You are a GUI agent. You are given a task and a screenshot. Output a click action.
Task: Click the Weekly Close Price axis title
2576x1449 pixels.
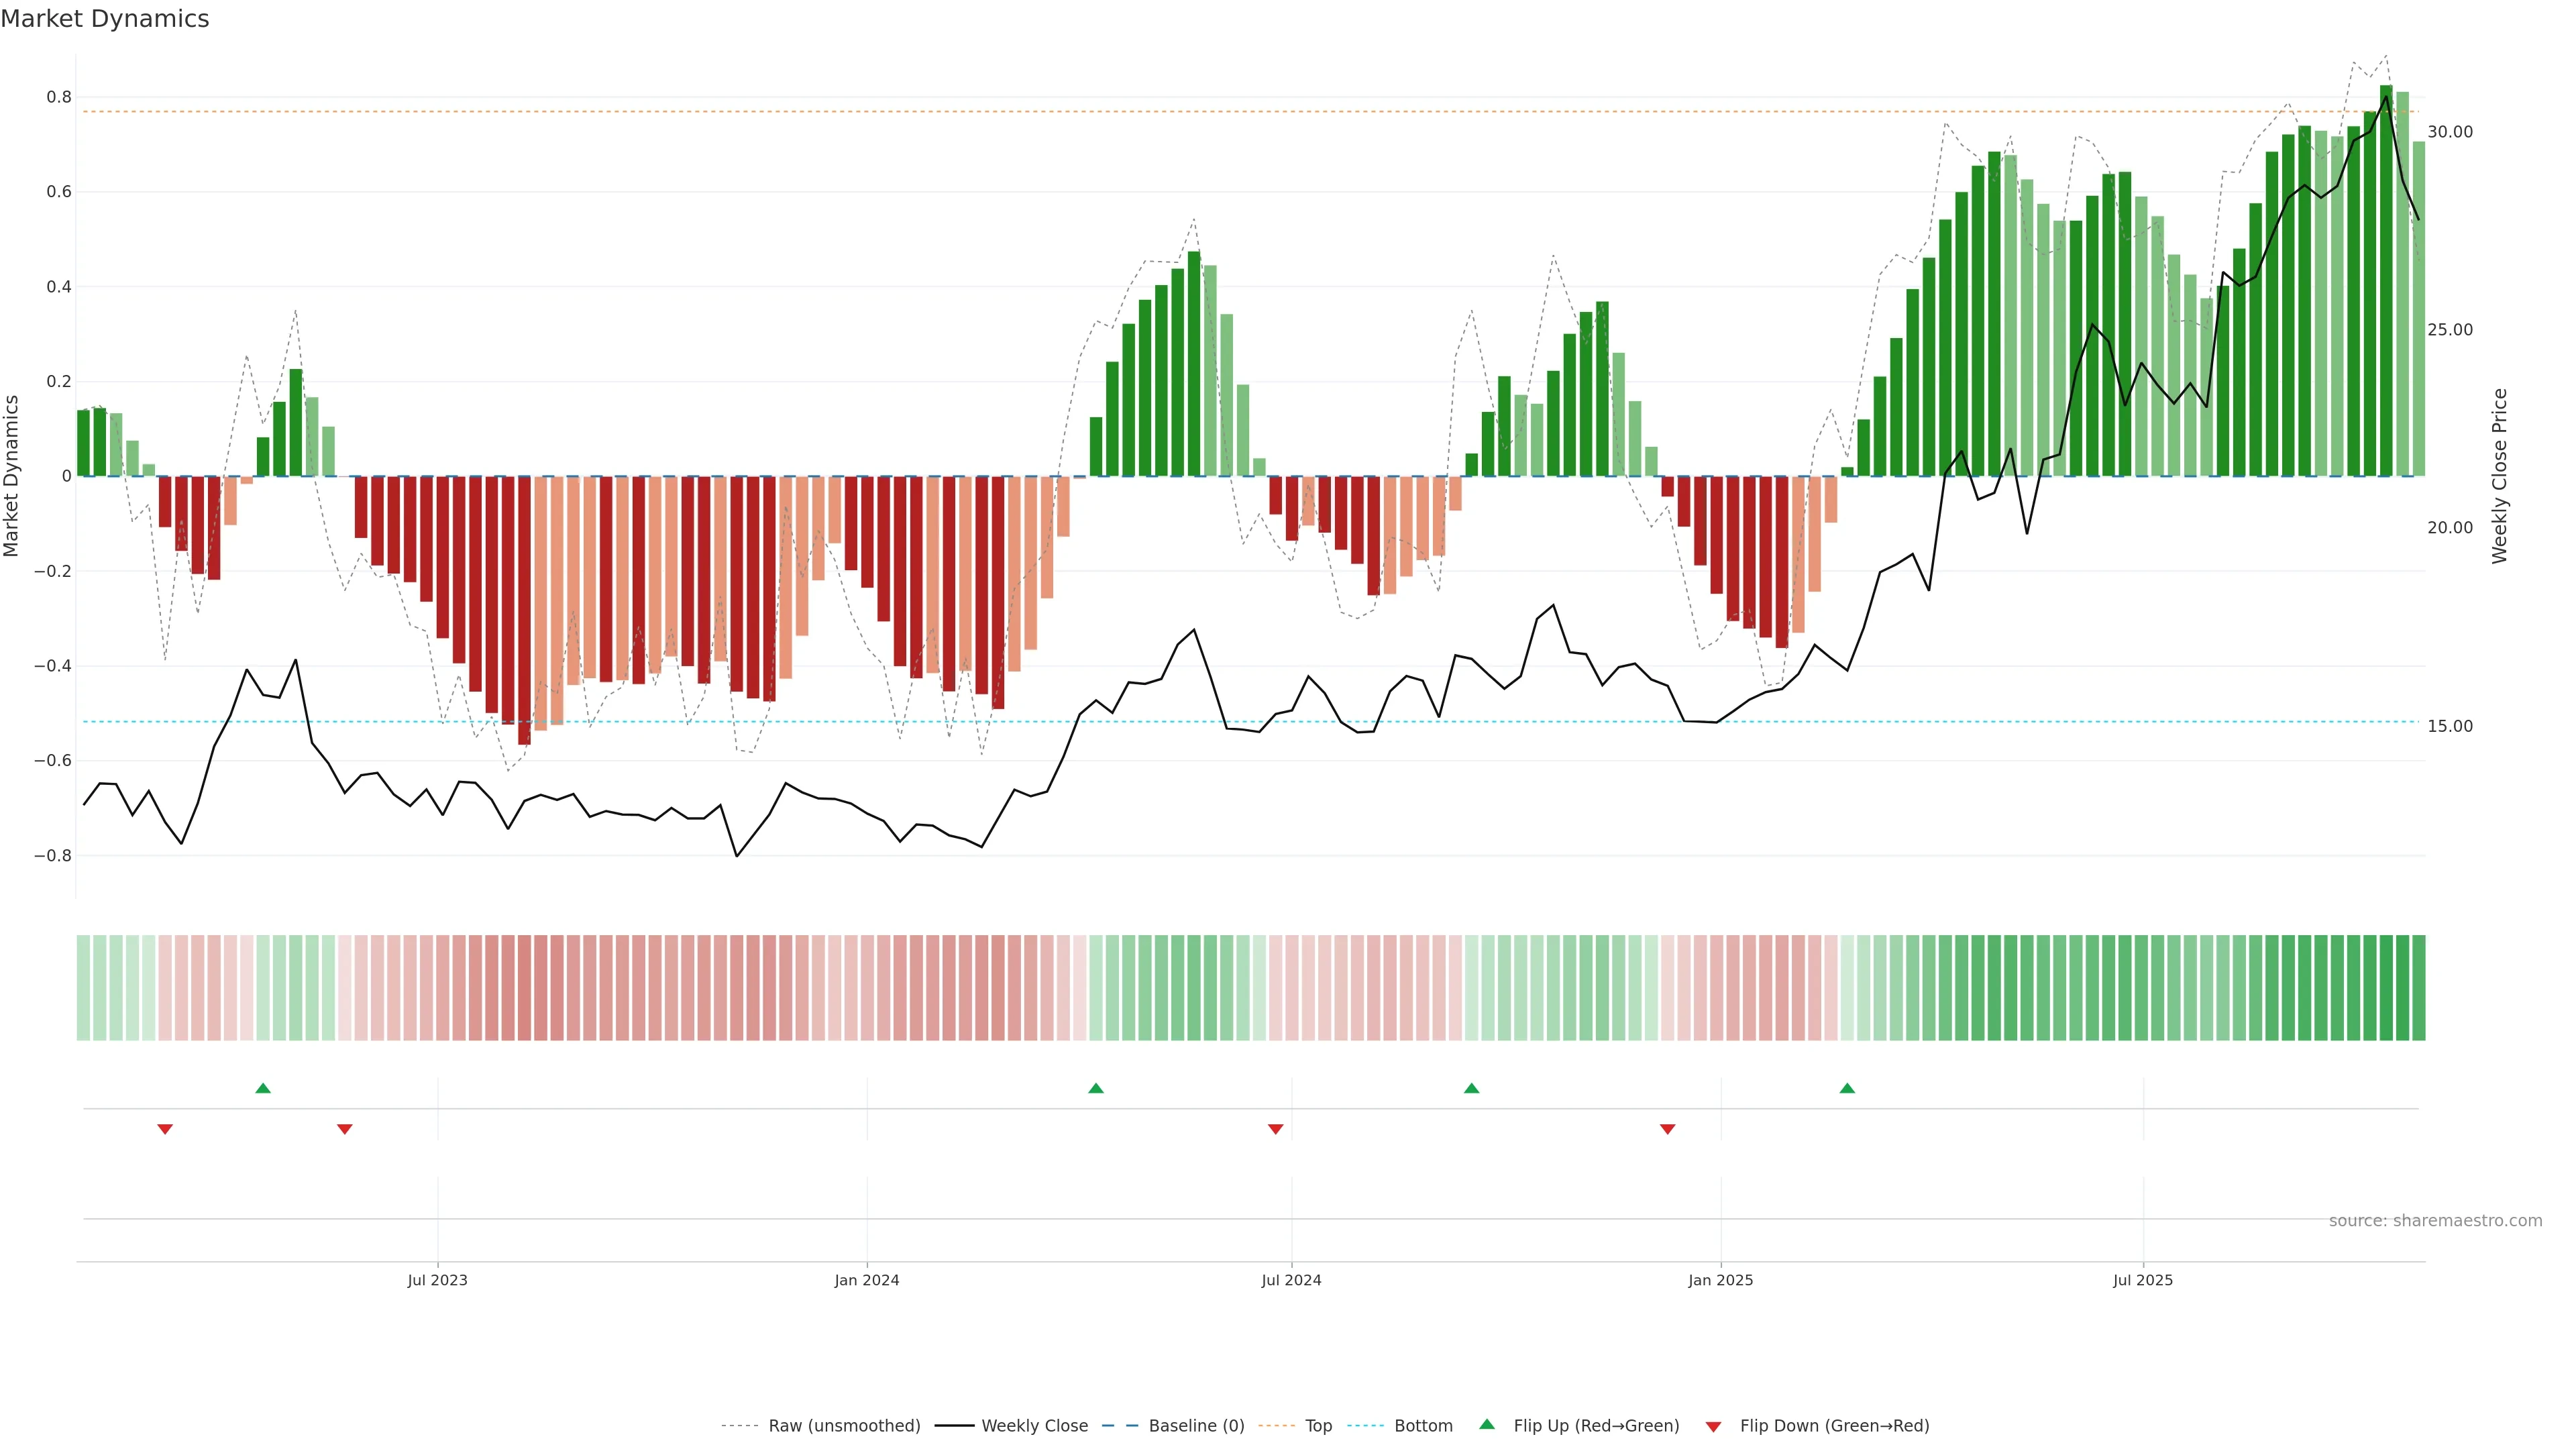coord(2500,476)
